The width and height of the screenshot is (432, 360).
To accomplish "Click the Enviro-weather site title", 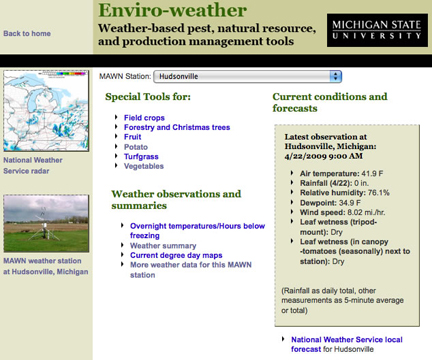I will pyautogui.click(x=173, y=10).
